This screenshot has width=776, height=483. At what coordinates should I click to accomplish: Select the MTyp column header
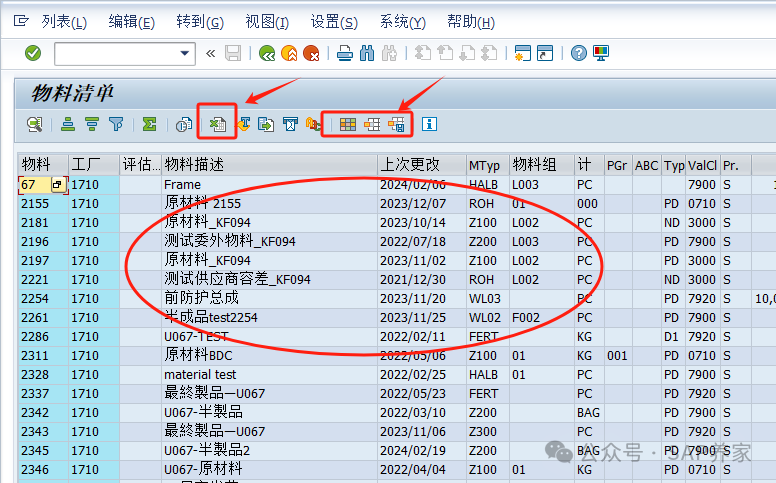coord(488,164)
